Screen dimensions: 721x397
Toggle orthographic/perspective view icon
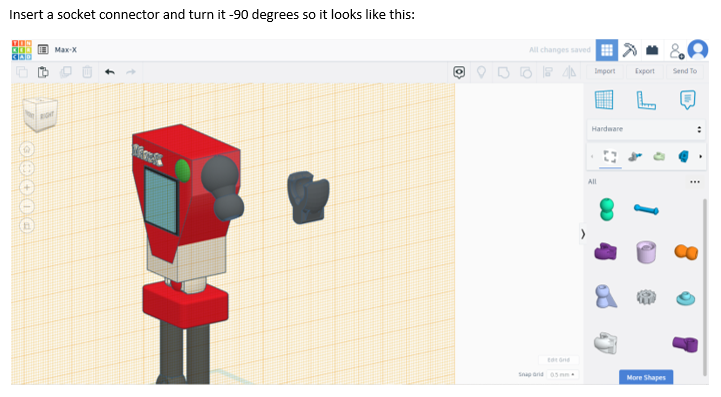27,226
